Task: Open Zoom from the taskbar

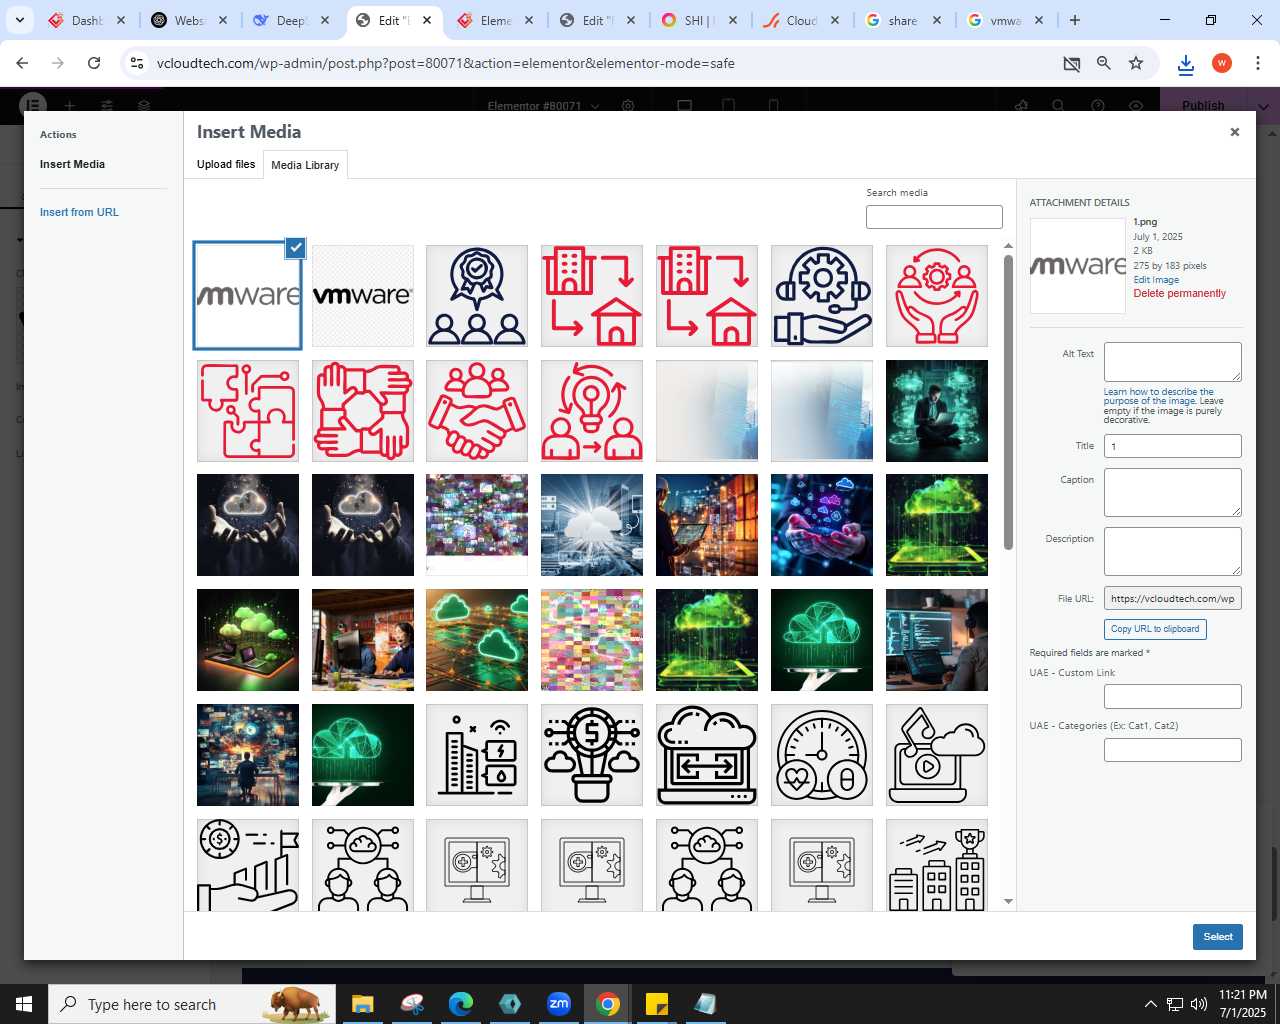Action: (559, 1004)
